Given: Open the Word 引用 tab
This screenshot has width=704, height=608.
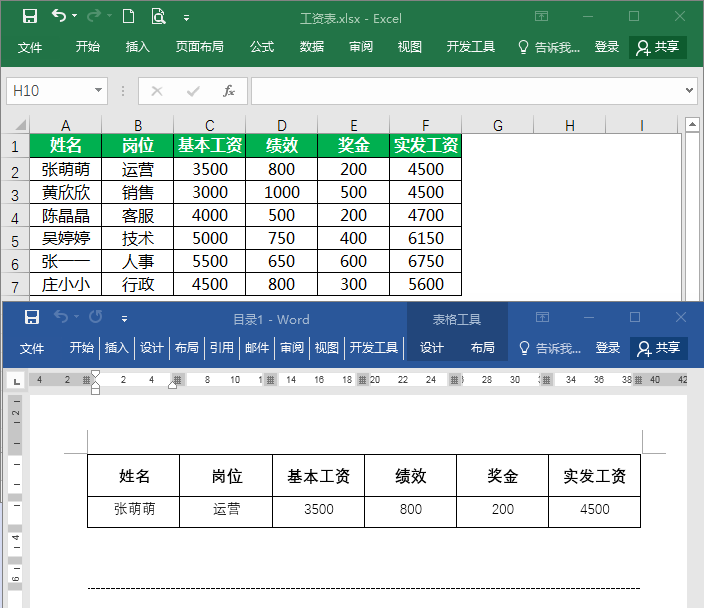Looking at the screenshot, I should (x=221, y=348).
